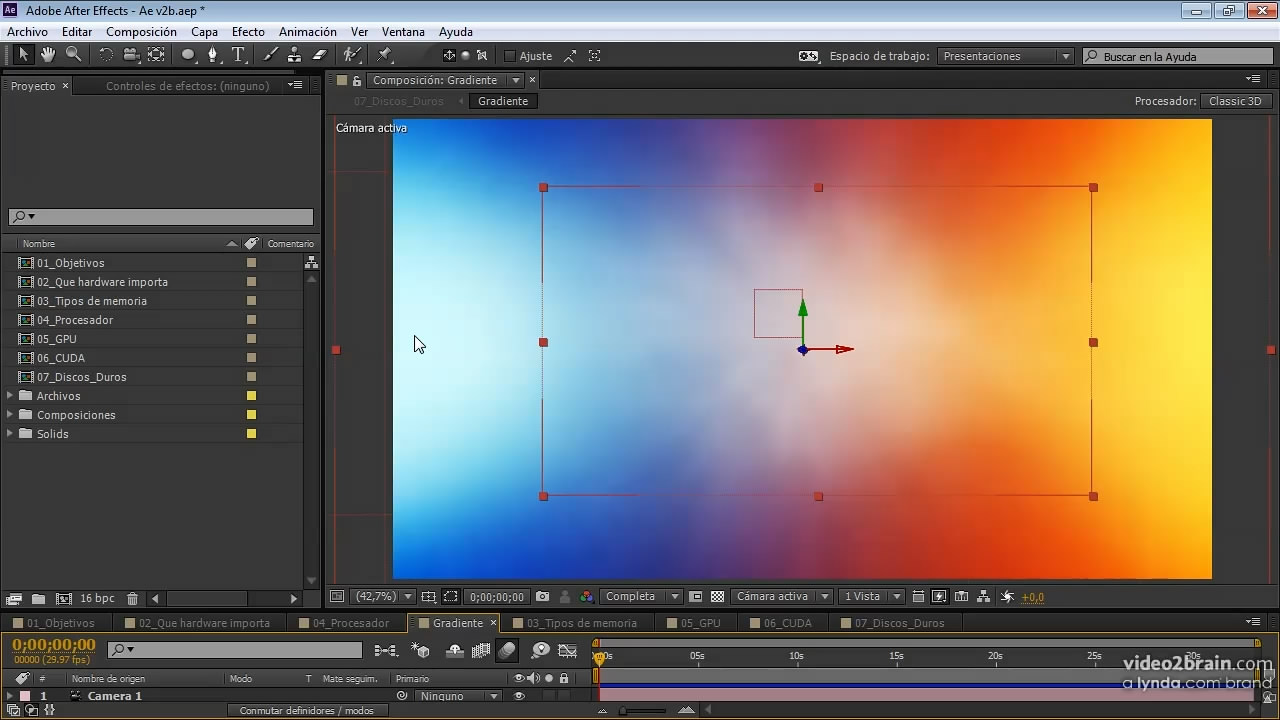Select the Hand tool
The image size is (1280, 720).
tap(48, 55)
